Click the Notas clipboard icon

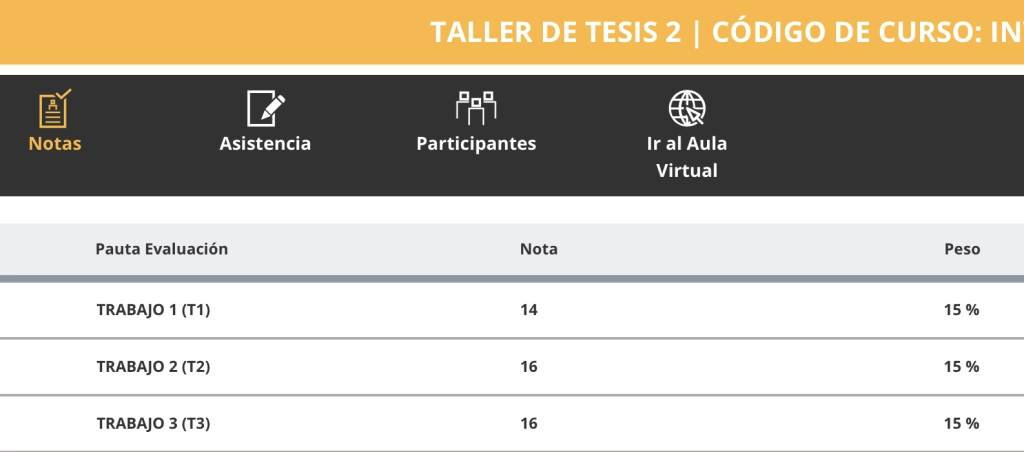[55, 107]
